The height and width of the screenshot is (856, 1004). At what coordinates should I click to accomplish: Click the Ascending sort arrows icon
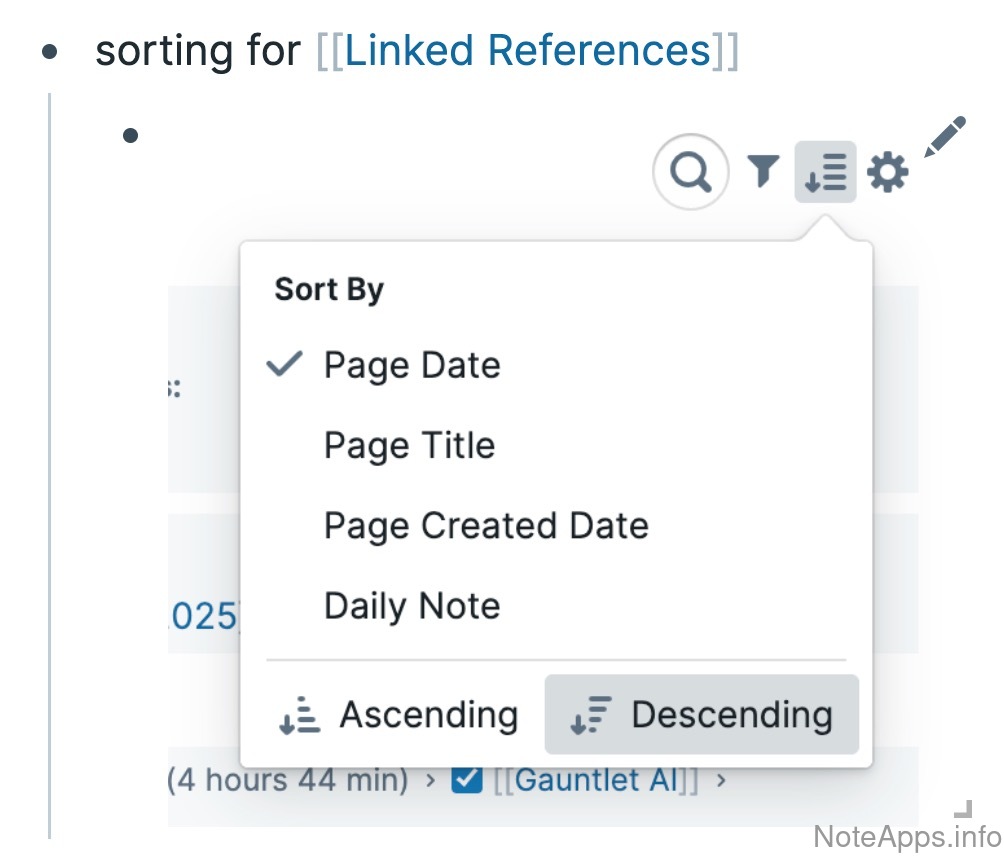(x=299, y=716)
